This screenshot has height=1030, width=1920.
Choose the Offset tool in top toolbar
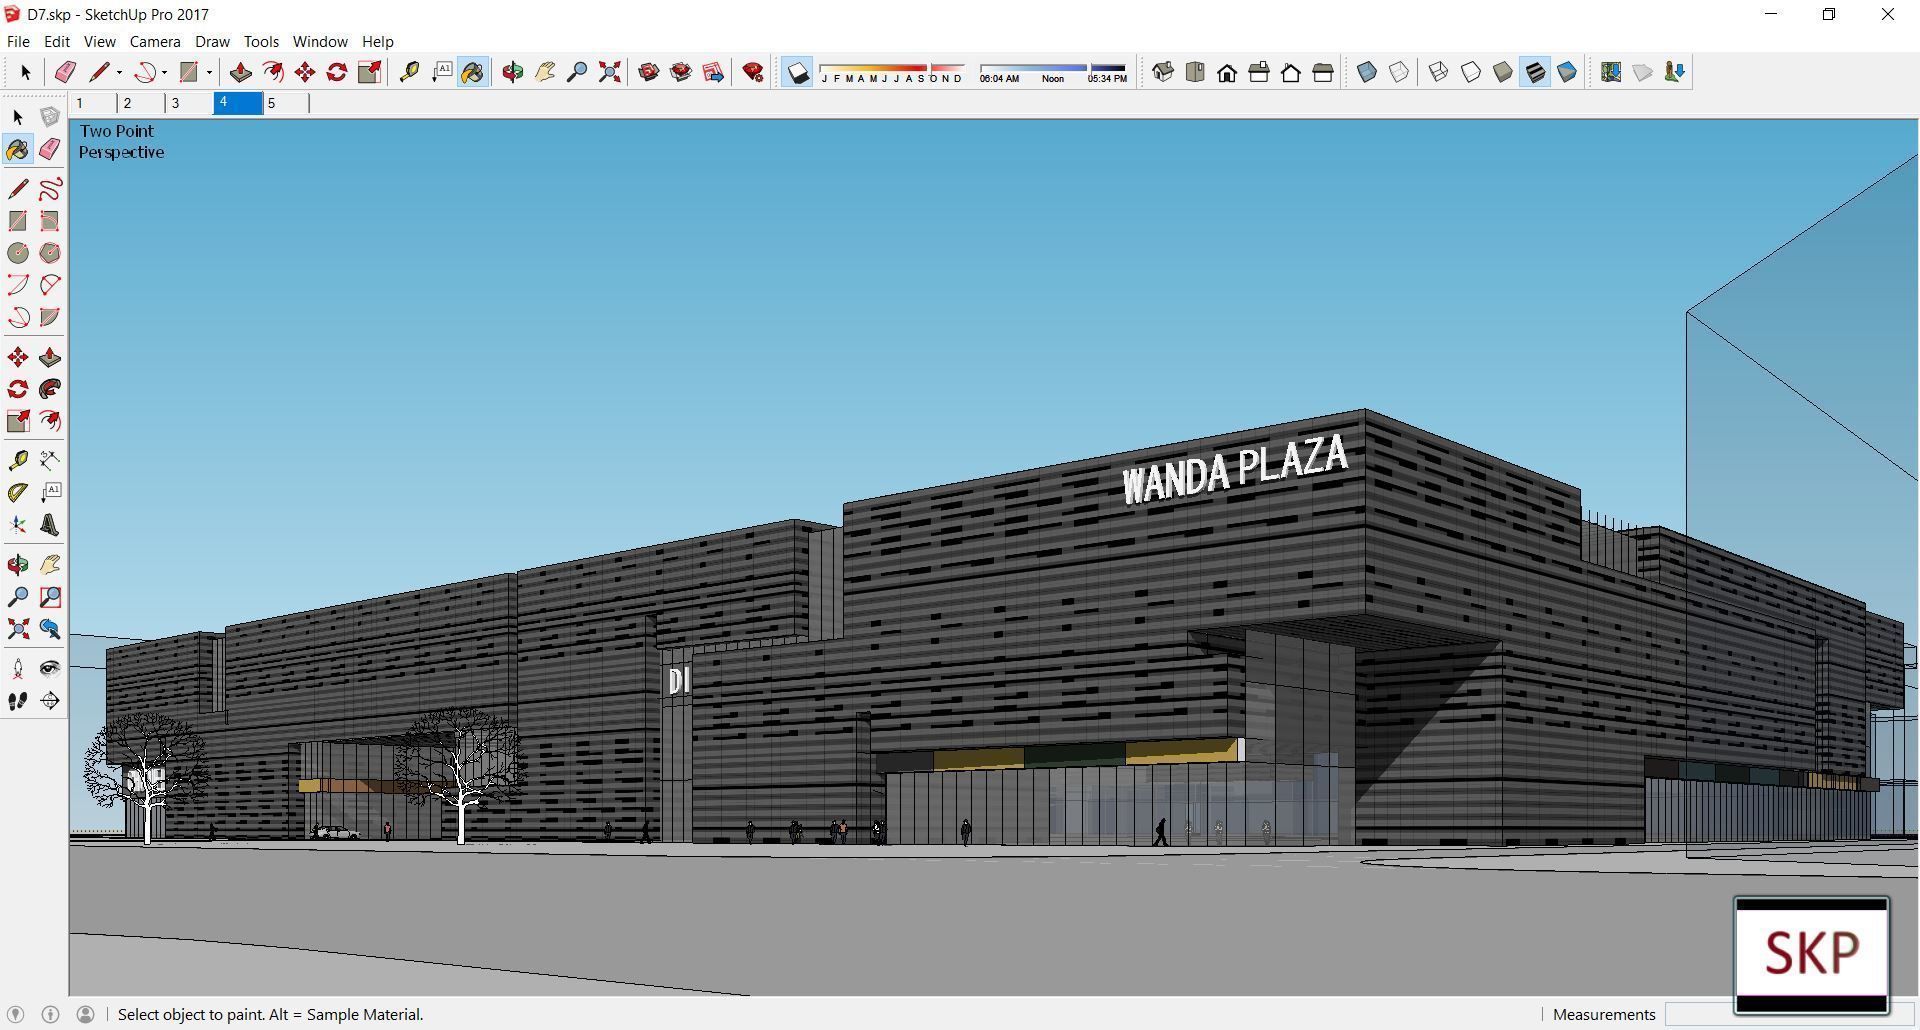(272, 72)
